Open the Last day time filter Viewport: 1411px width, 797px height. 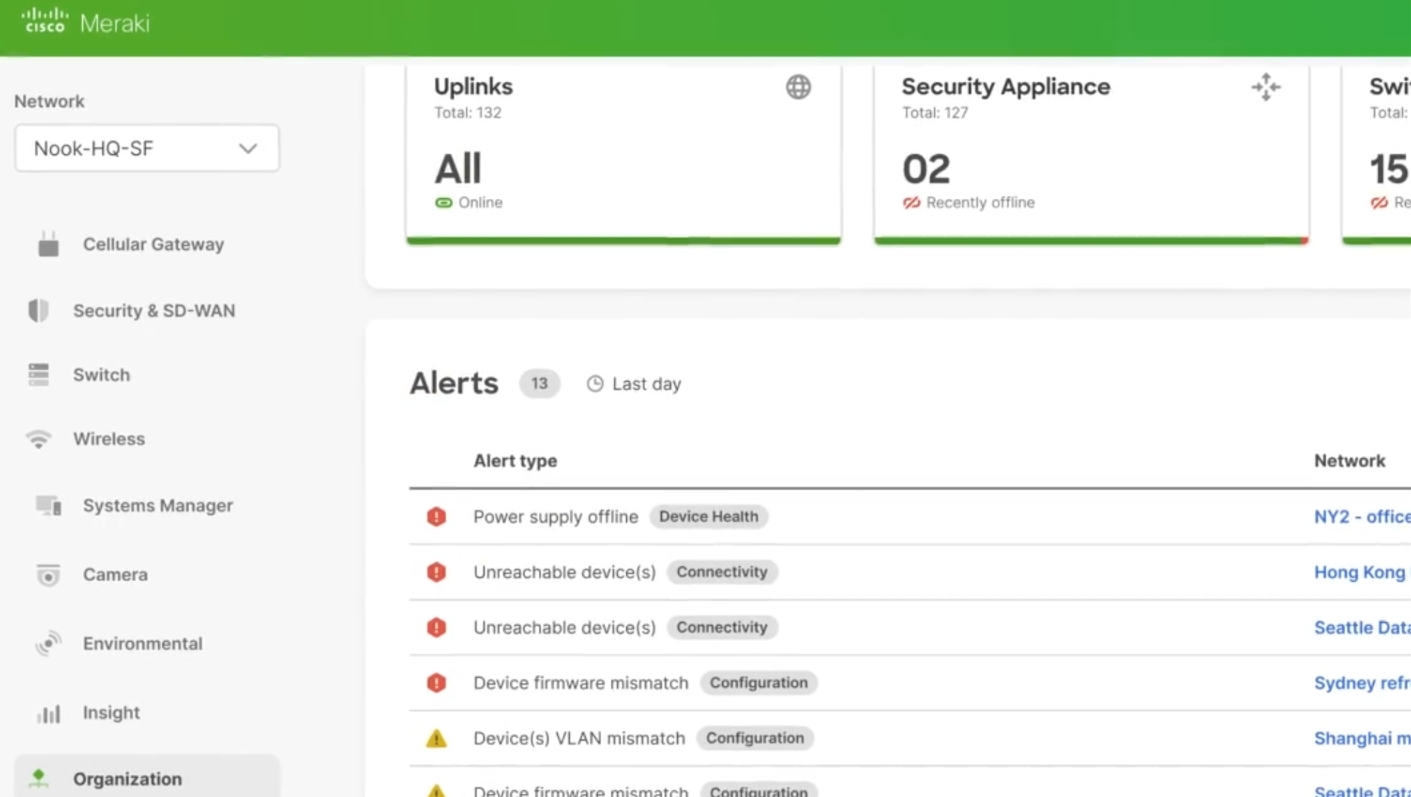pyautogui.click(x=634, y=384)
